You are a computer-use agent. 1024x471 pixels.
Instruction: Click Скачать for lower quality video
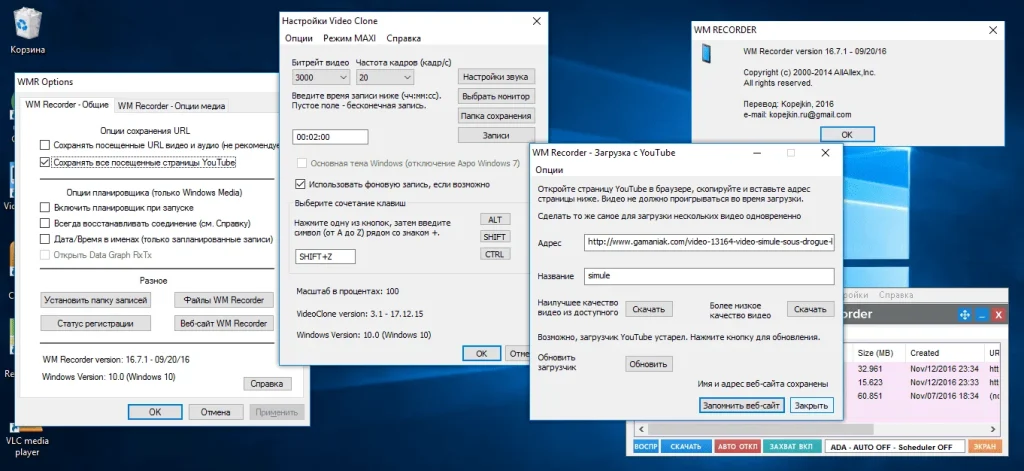[810, 309]
